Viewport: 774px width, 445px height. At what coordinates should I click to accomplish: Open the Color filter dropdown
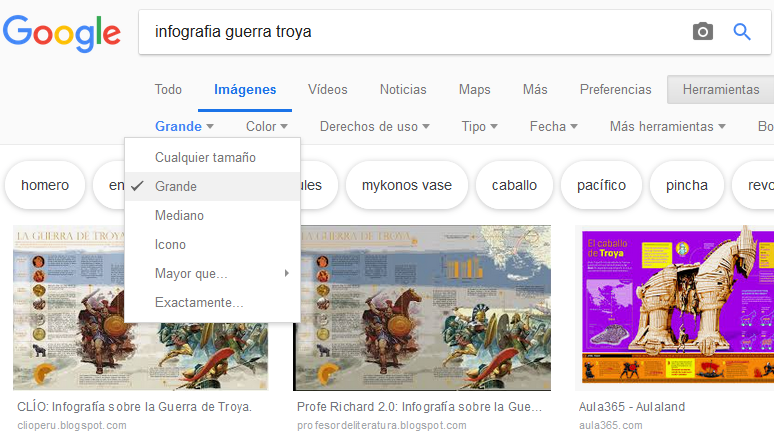tap(267, 126)
